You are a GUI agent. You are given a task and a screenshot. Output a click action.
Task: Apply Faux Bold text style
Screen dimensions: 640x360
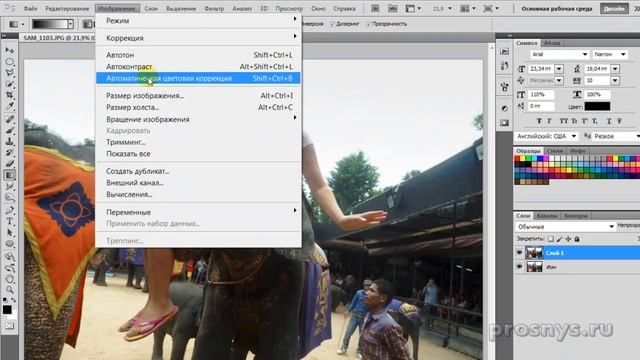coord(539,121)
